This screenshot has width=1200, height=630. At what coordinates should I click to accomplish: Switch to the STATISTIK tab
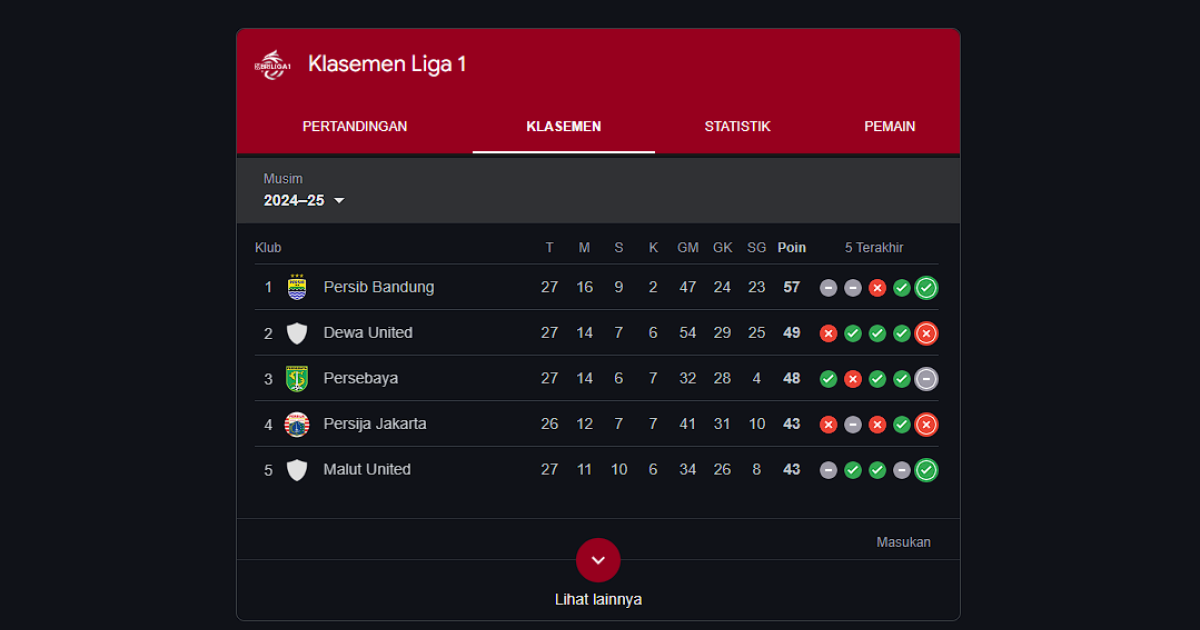738,126
